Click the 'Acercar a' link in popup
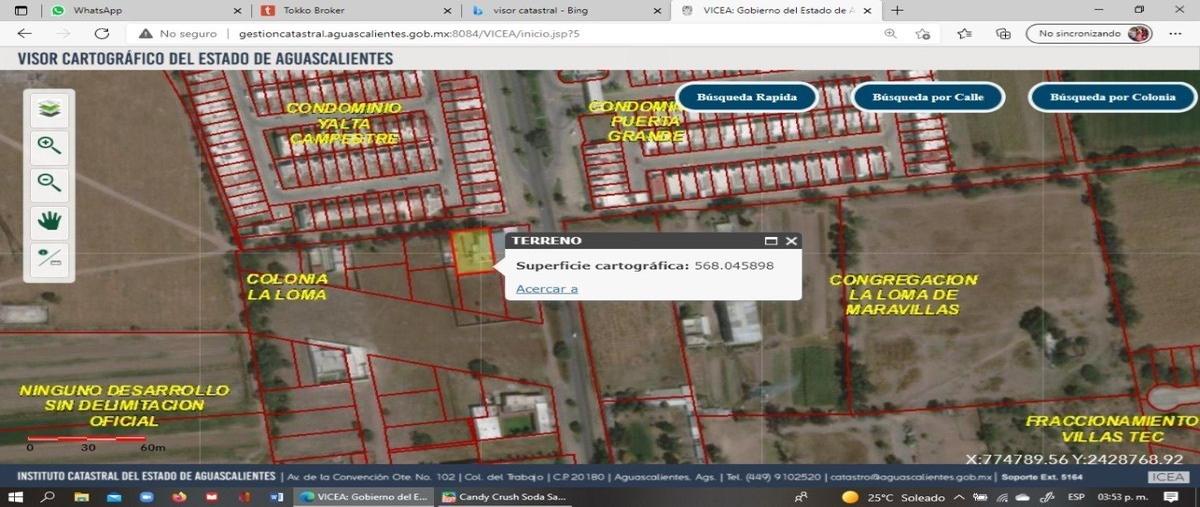 [x=547, y=289]
